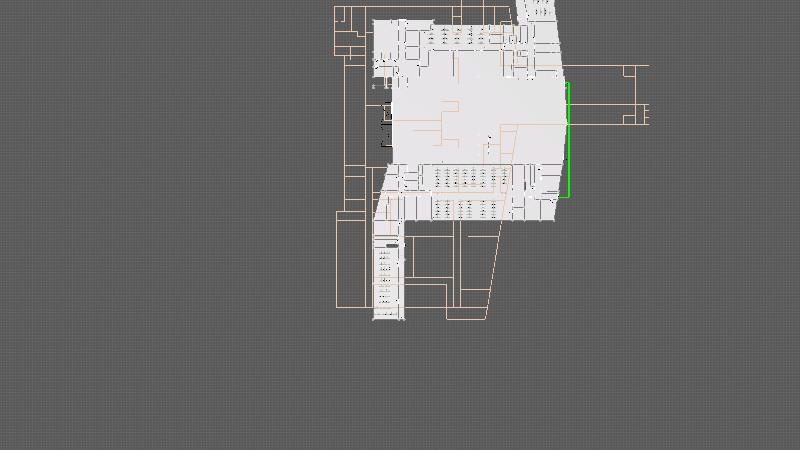The width and height of the screenshot is (800, 450).
Task: Click the upper small orange square at the far right
Action: [629, 71]
